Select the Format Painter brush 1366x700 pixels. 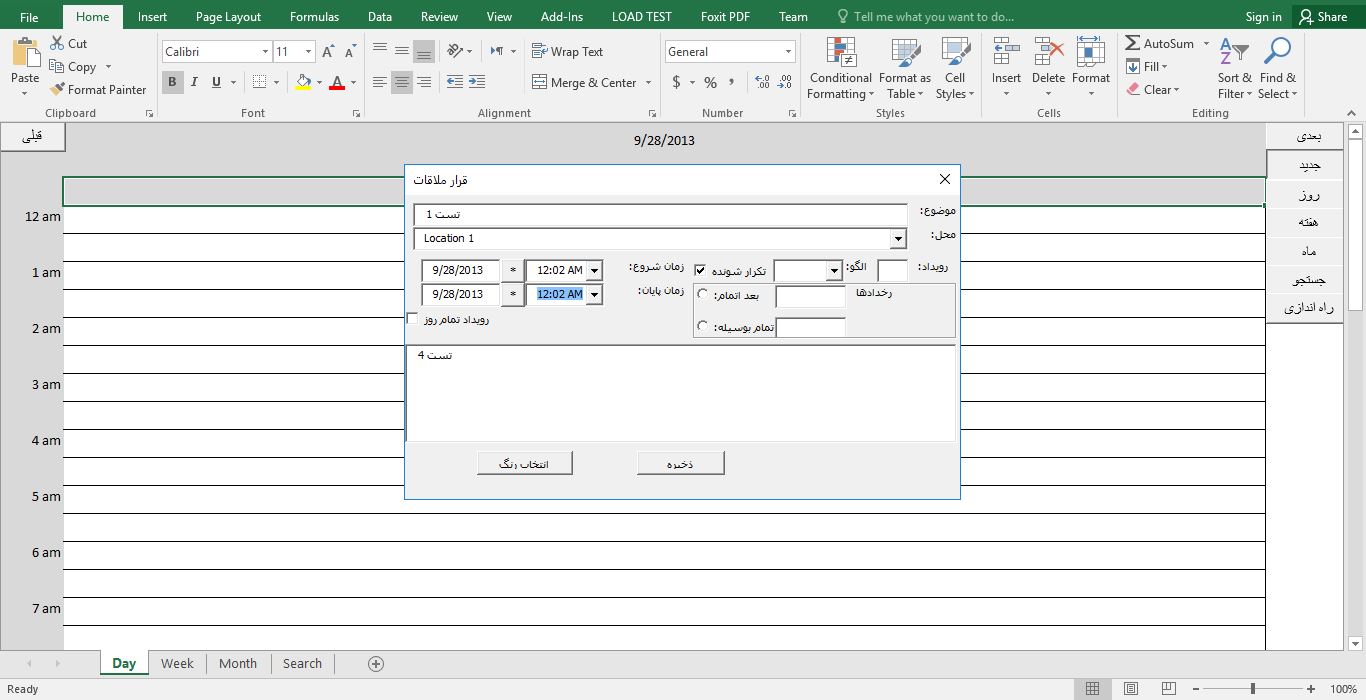(x=57, y=89)
